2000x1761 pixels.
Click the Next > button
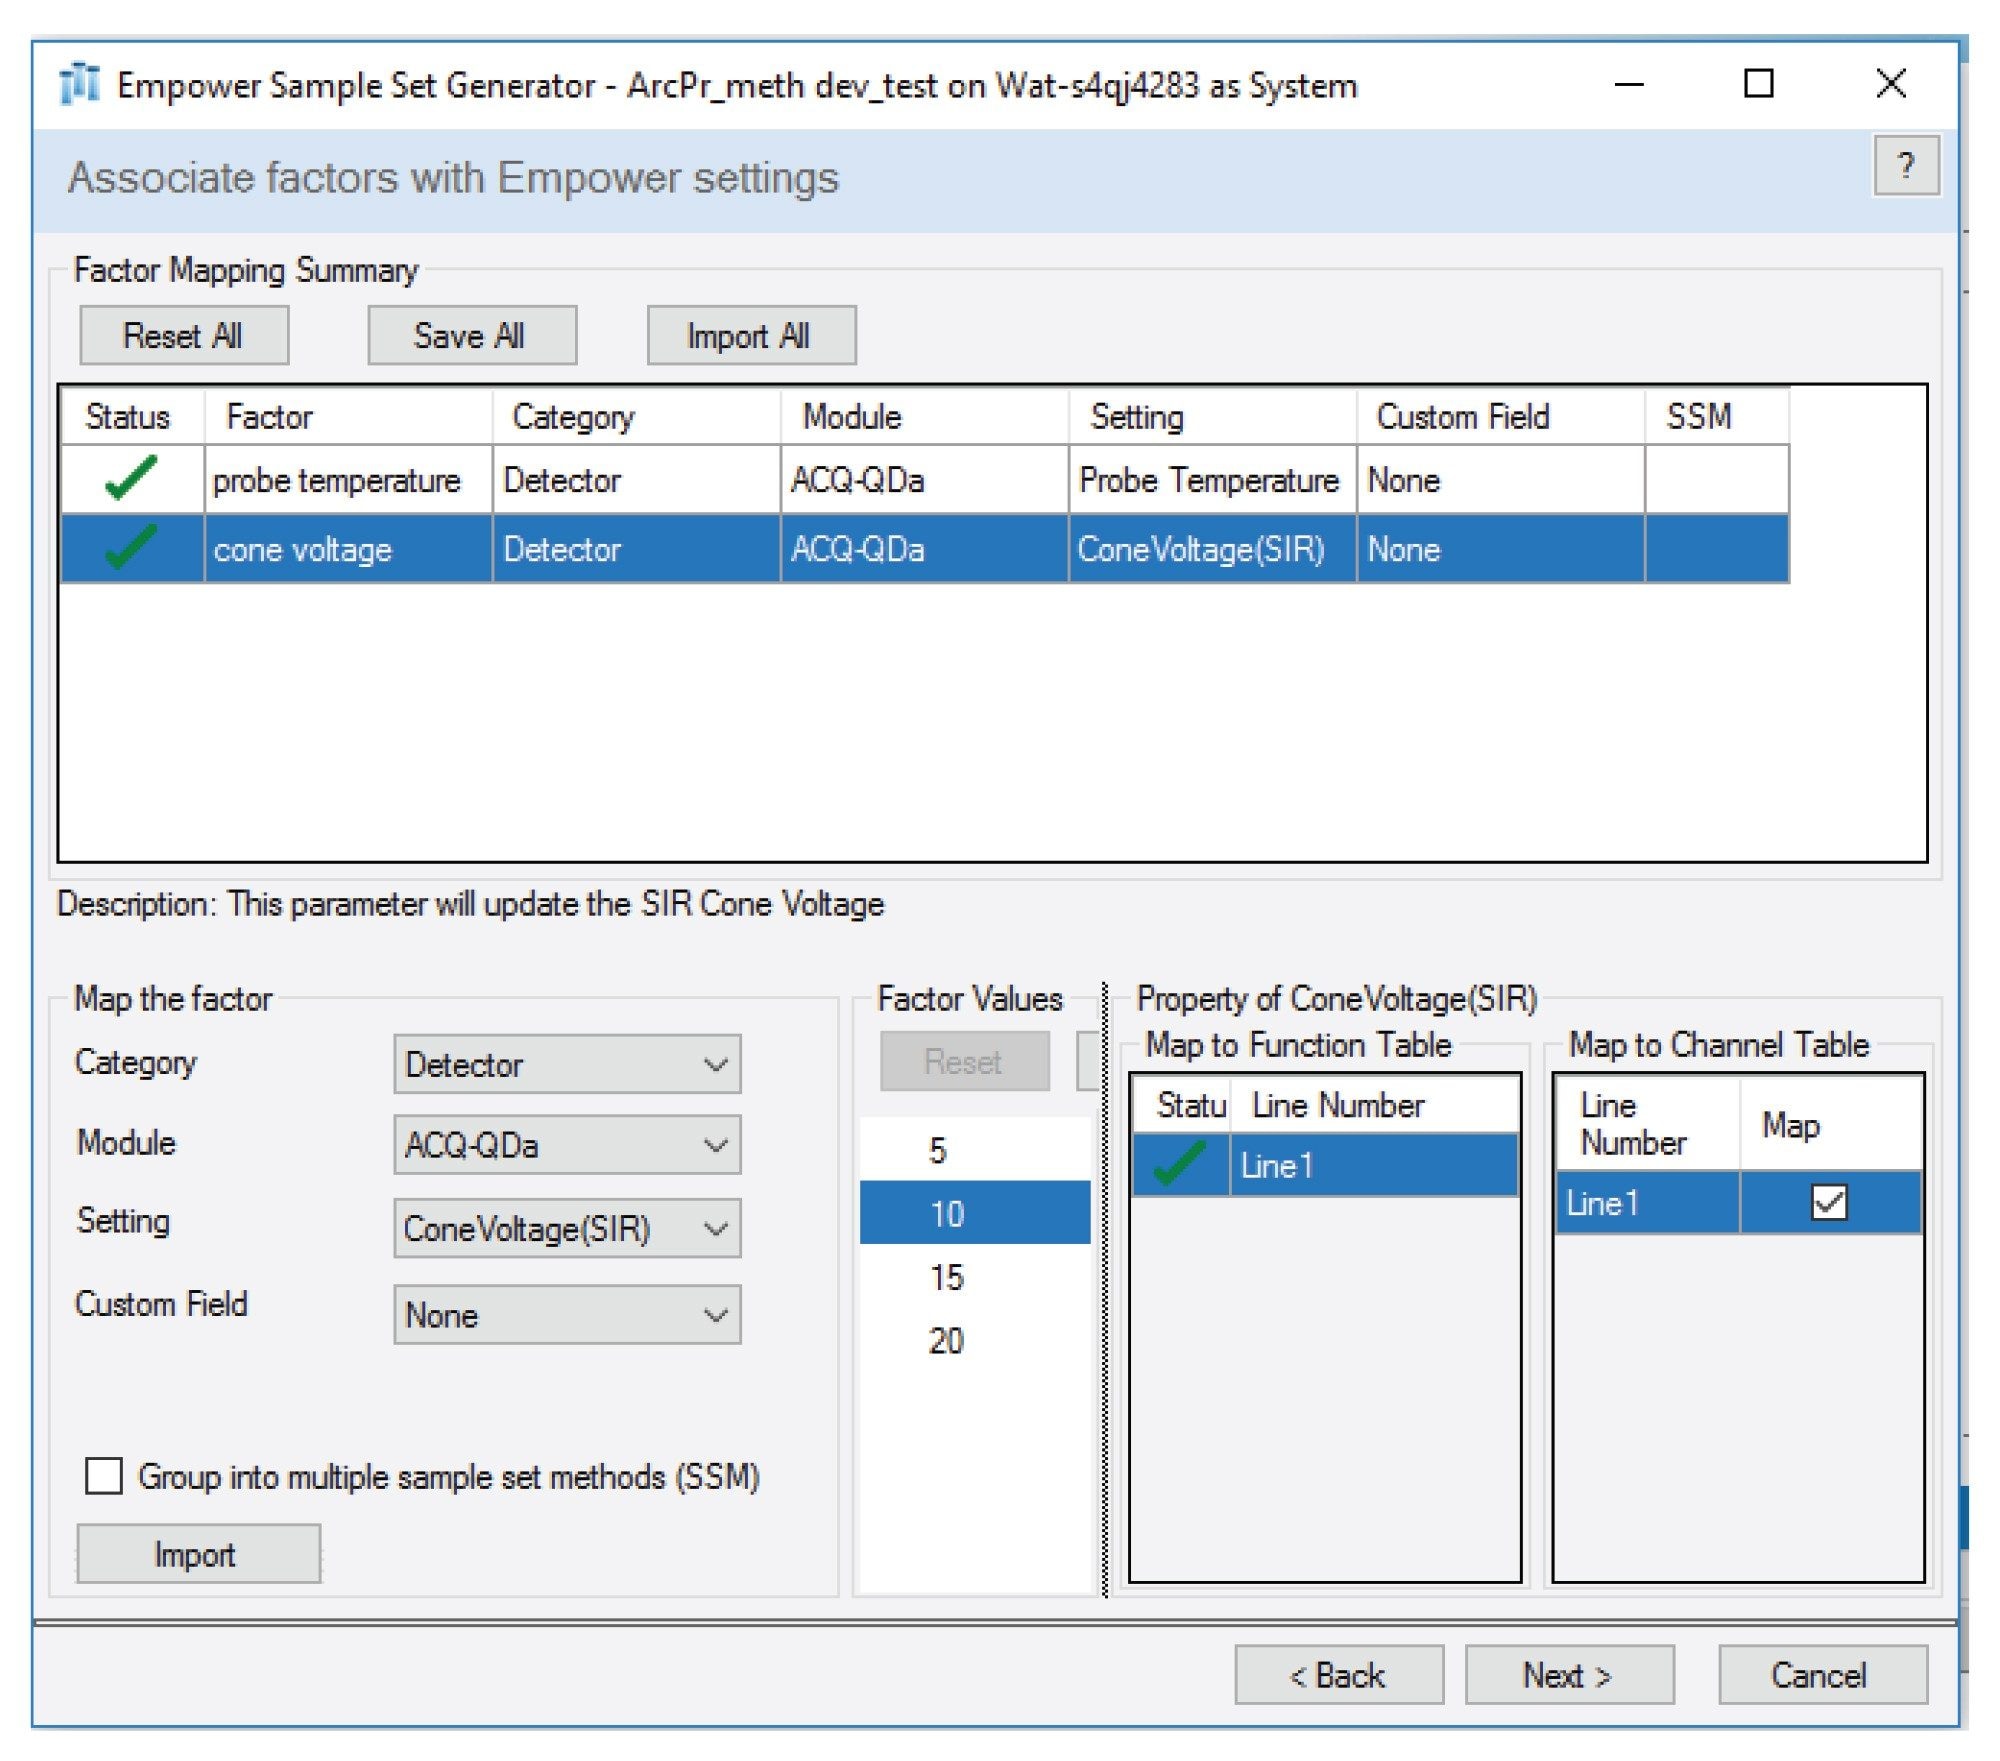tap(1568, 1675)
